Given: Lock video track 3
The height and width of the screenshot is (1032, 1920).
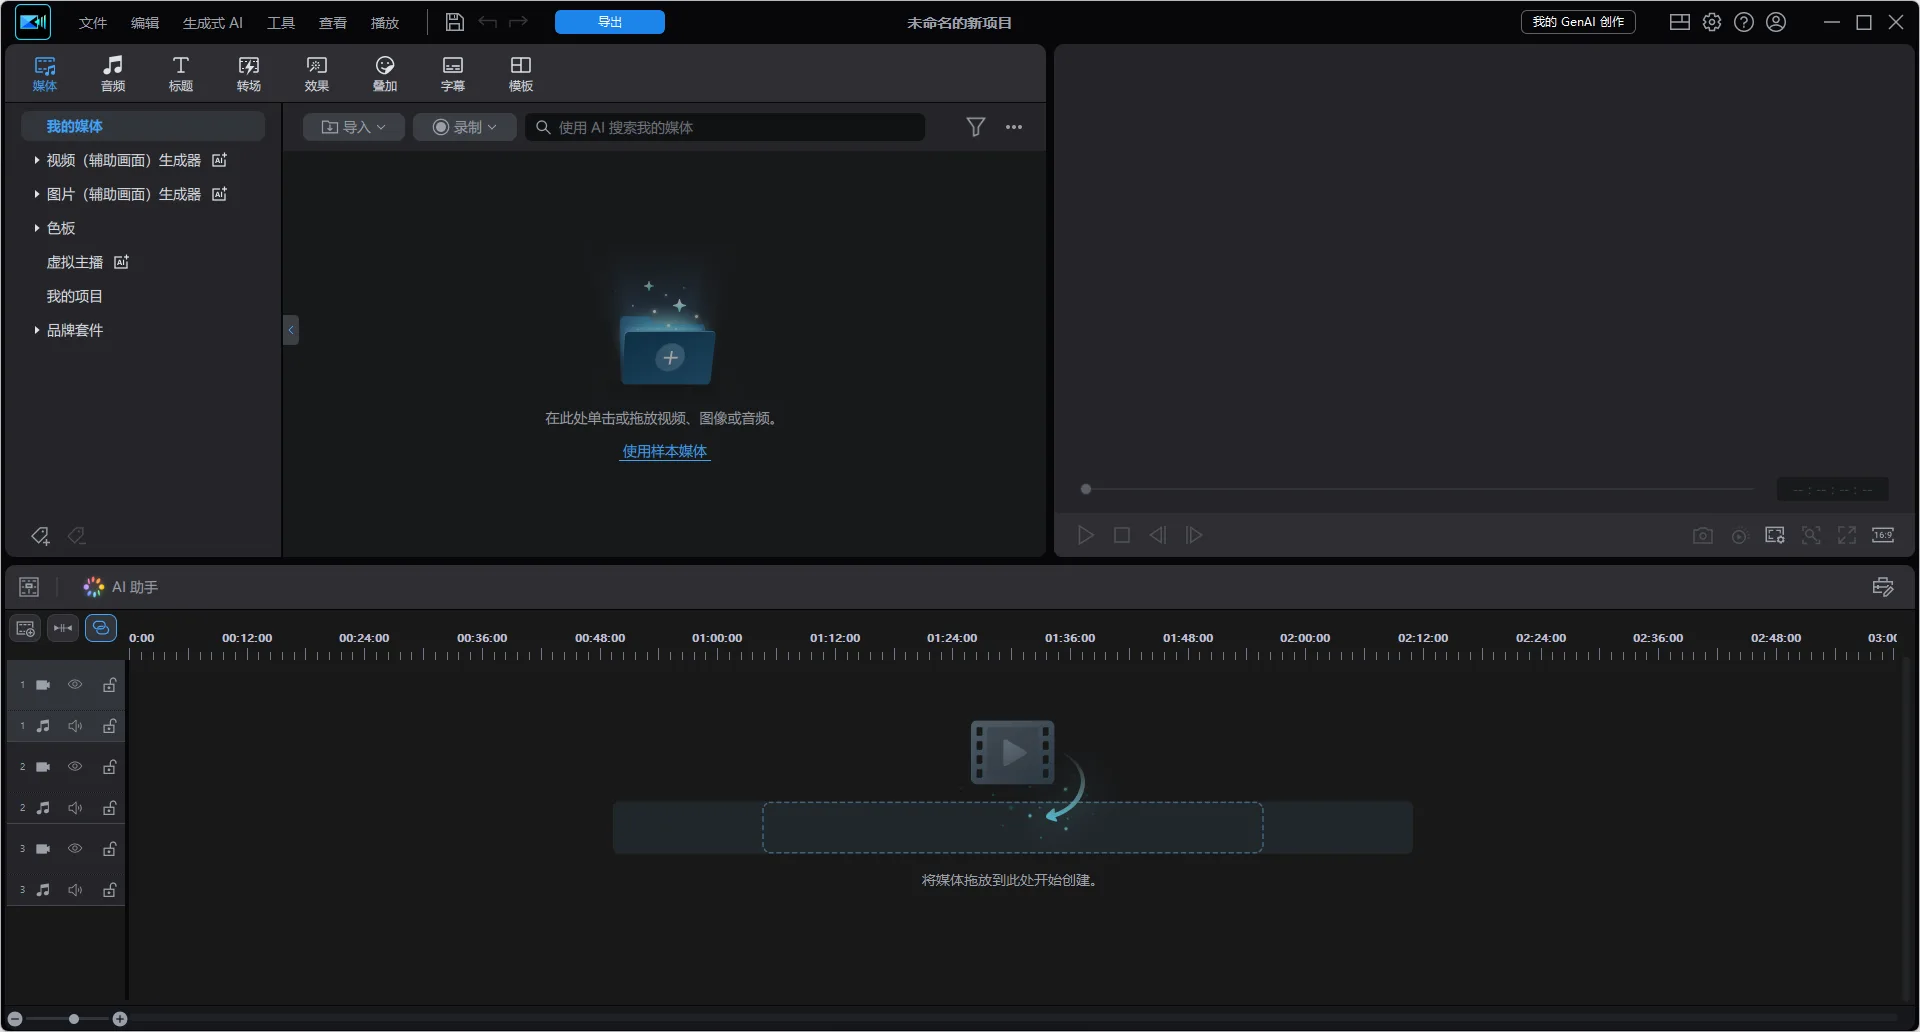Looking at the screenshot, I should pos(110,849).
